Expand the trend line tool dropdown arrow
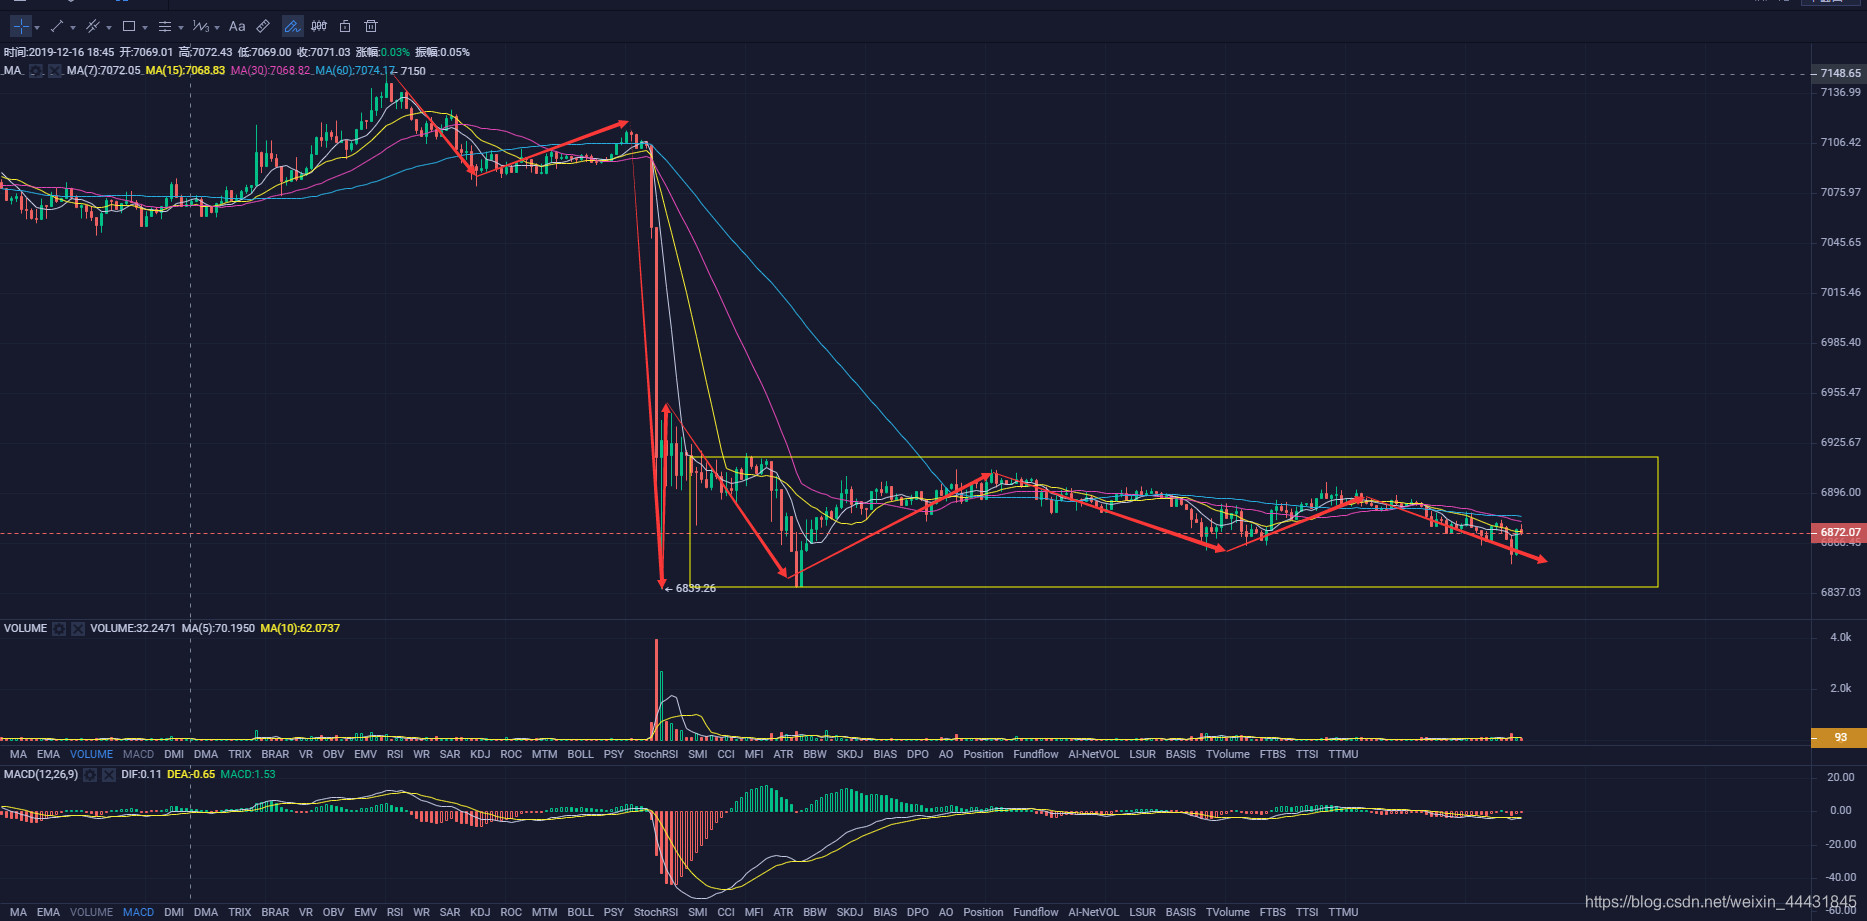This screenshot has height=921, width=1867. [x=73, y=28]
